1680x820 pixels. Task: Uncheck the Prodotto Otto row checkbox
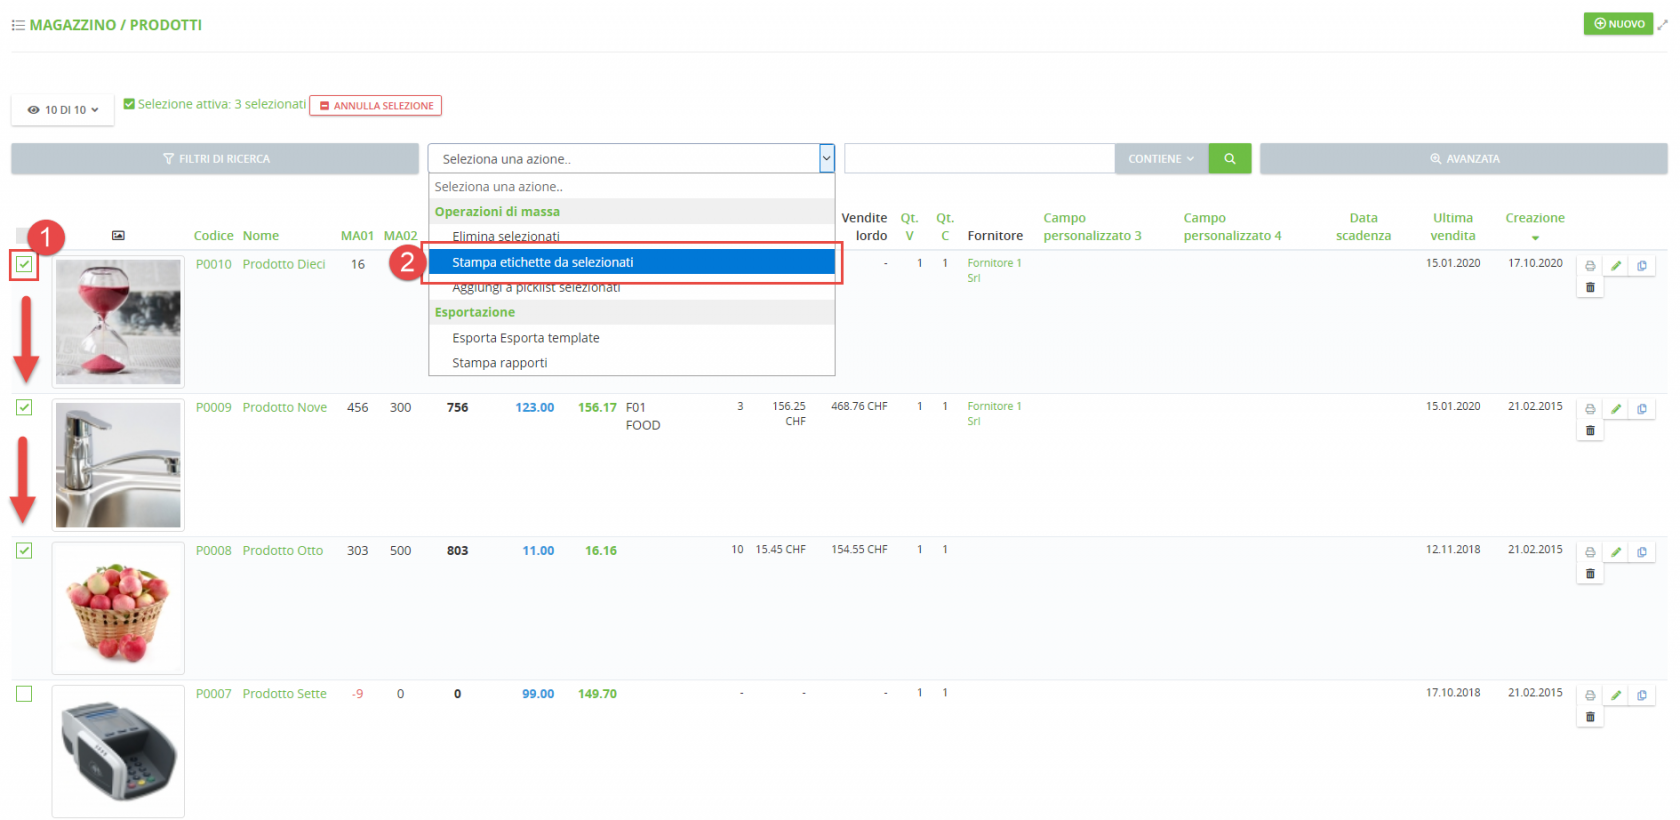pyautogui.click(x=24, y=551)
